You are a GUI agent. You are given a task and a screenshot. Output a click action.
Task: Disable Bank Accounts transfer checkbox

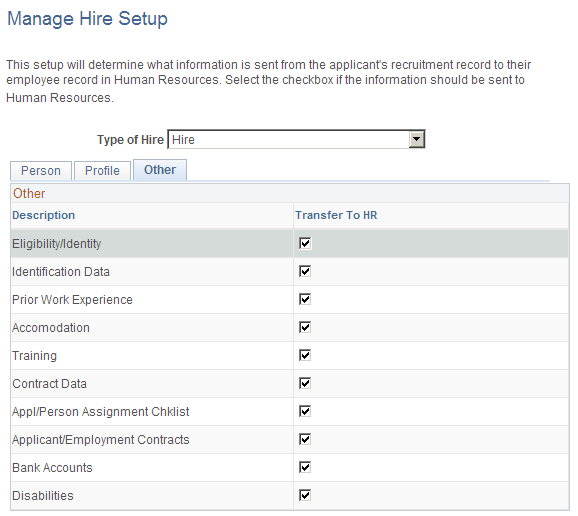point(305,467)
